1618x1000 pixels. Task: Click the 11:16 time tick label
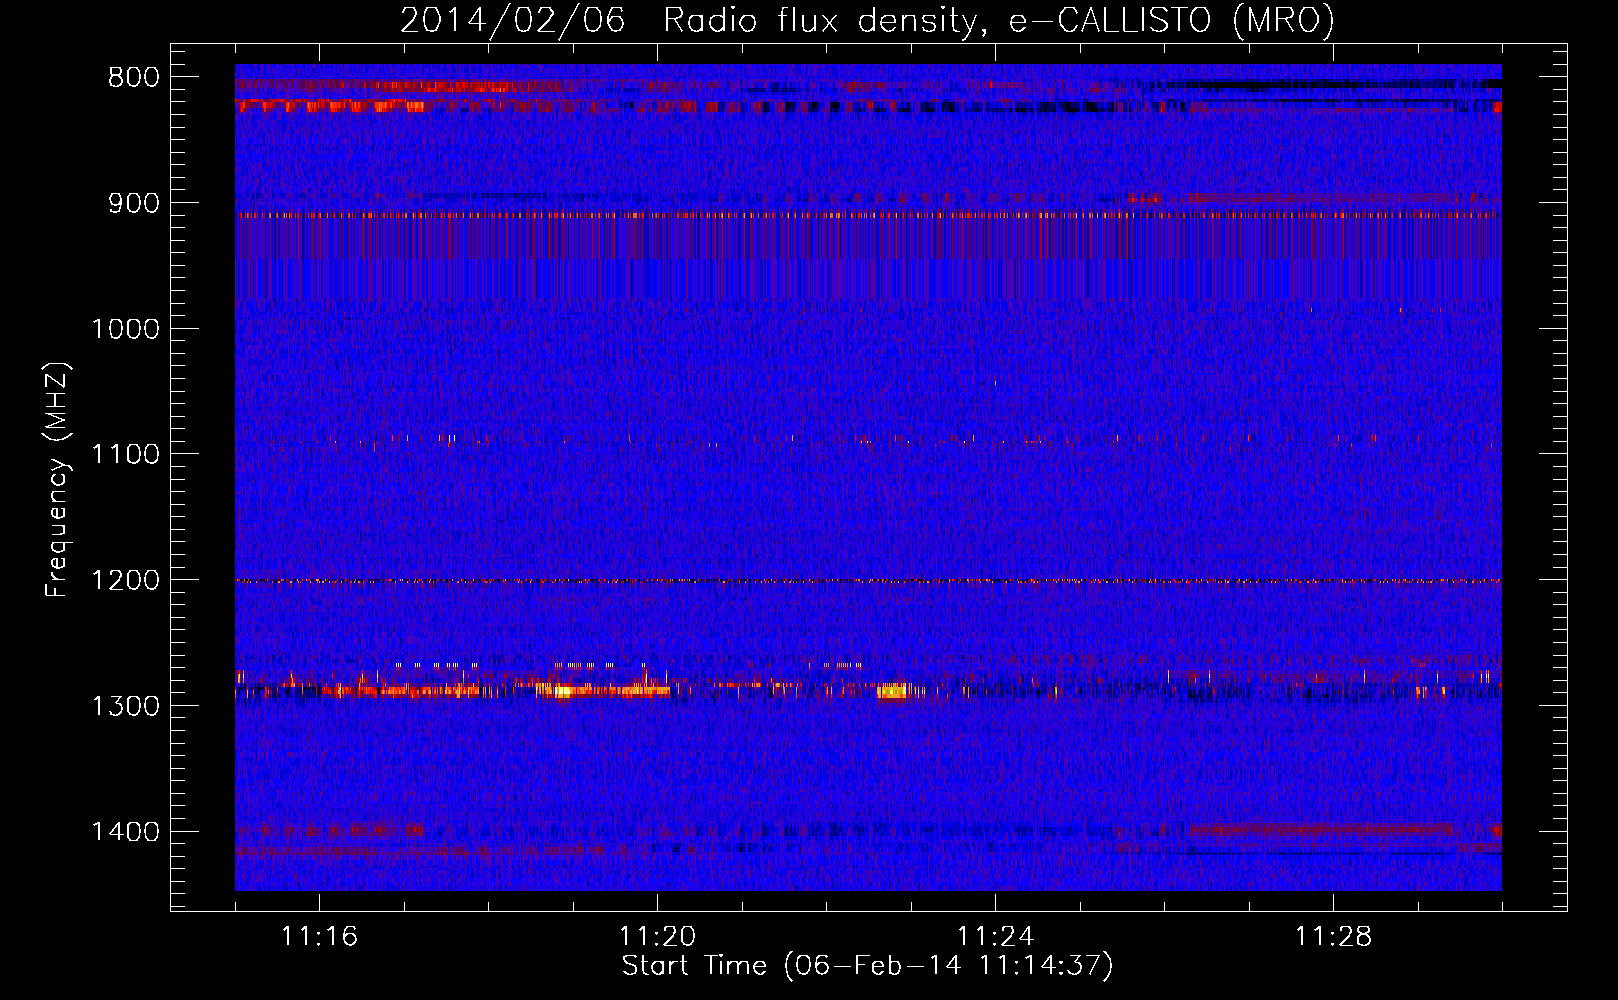tap(319, 937)
